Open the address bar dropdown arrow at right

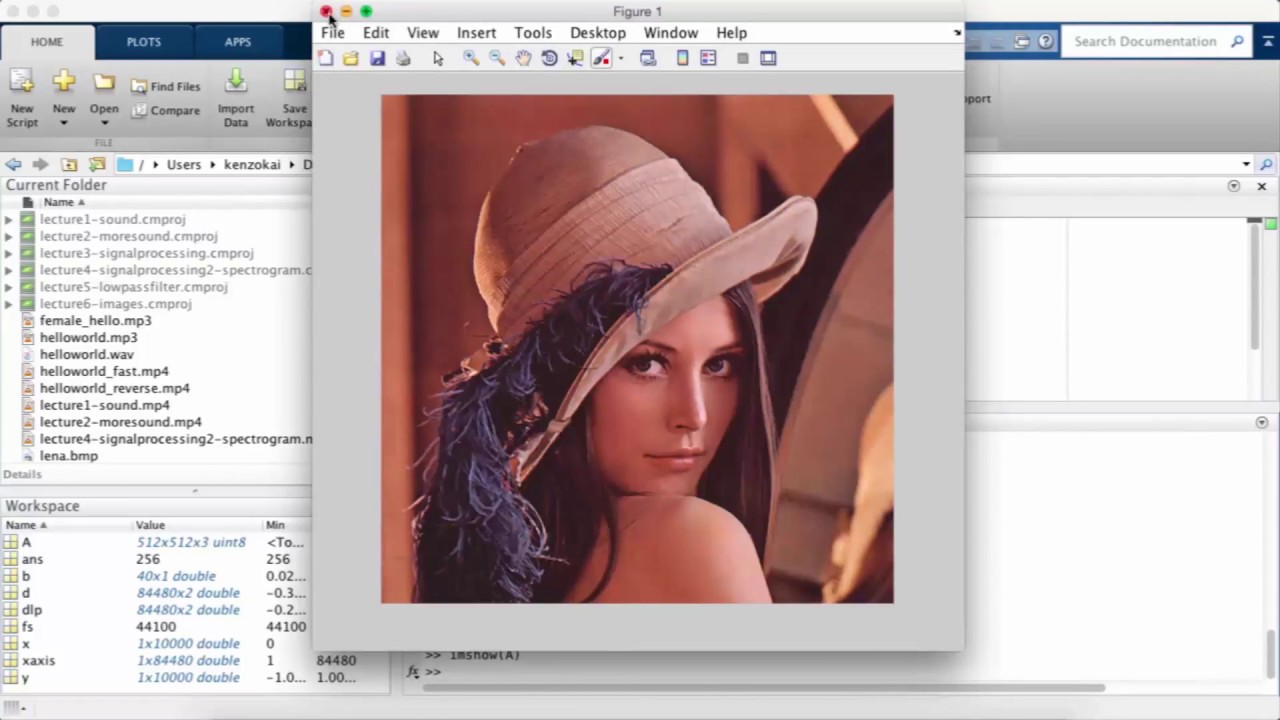1246,165
